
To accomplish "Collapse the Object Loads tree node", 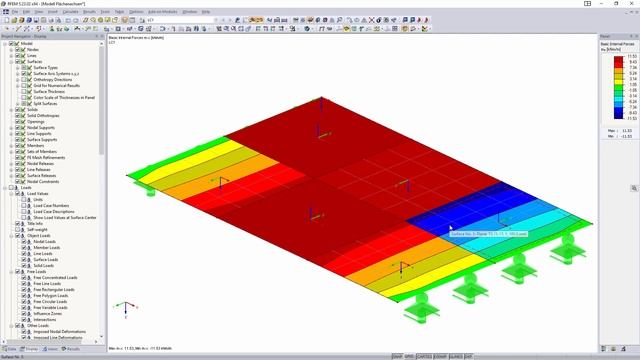I will pos(11,236).
